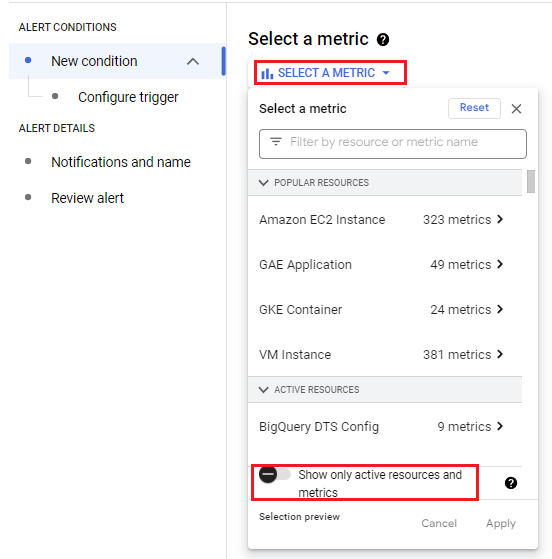Image resolution: width=552 pixels, height=559 pixels.
Task: Click the bar chart icon in SELECT A METRIC
Action: pos(267,73)
